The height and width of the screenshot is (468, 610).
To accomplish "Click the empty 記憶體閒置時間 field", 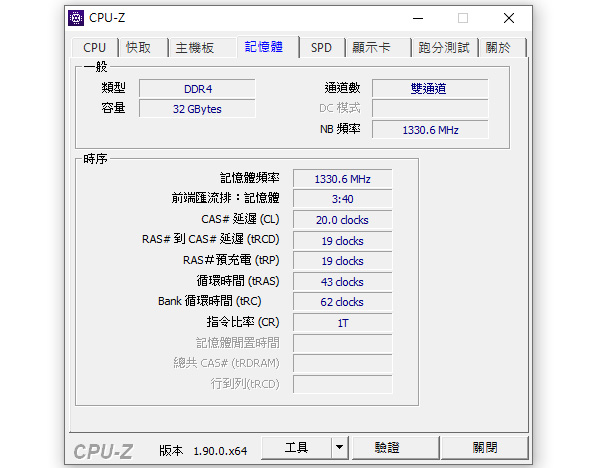I will pos(342,344).
